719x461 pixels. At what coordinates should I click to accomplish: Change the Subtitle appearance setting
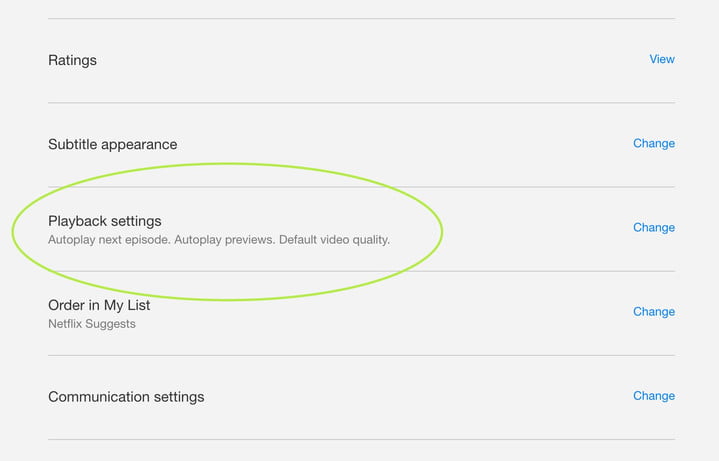pyautogui.click(x=653, y=143)
